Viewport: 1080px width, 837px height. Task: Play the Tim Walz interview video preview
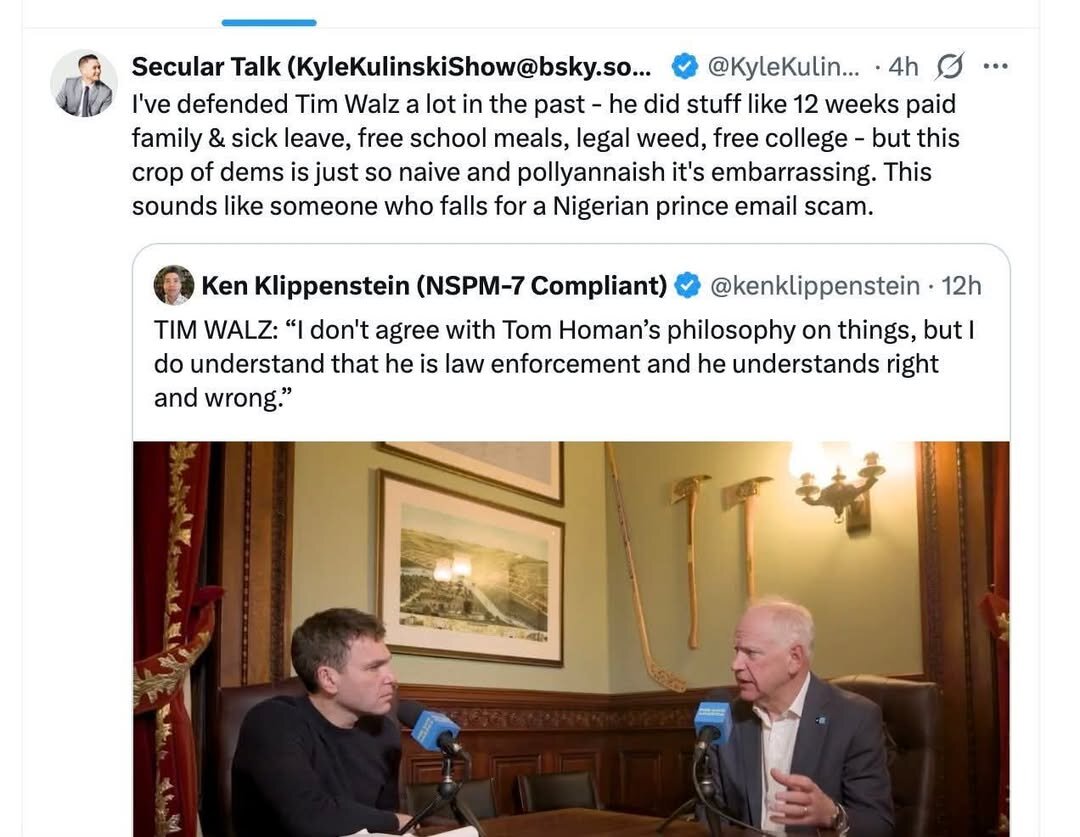tap(571, 640)
